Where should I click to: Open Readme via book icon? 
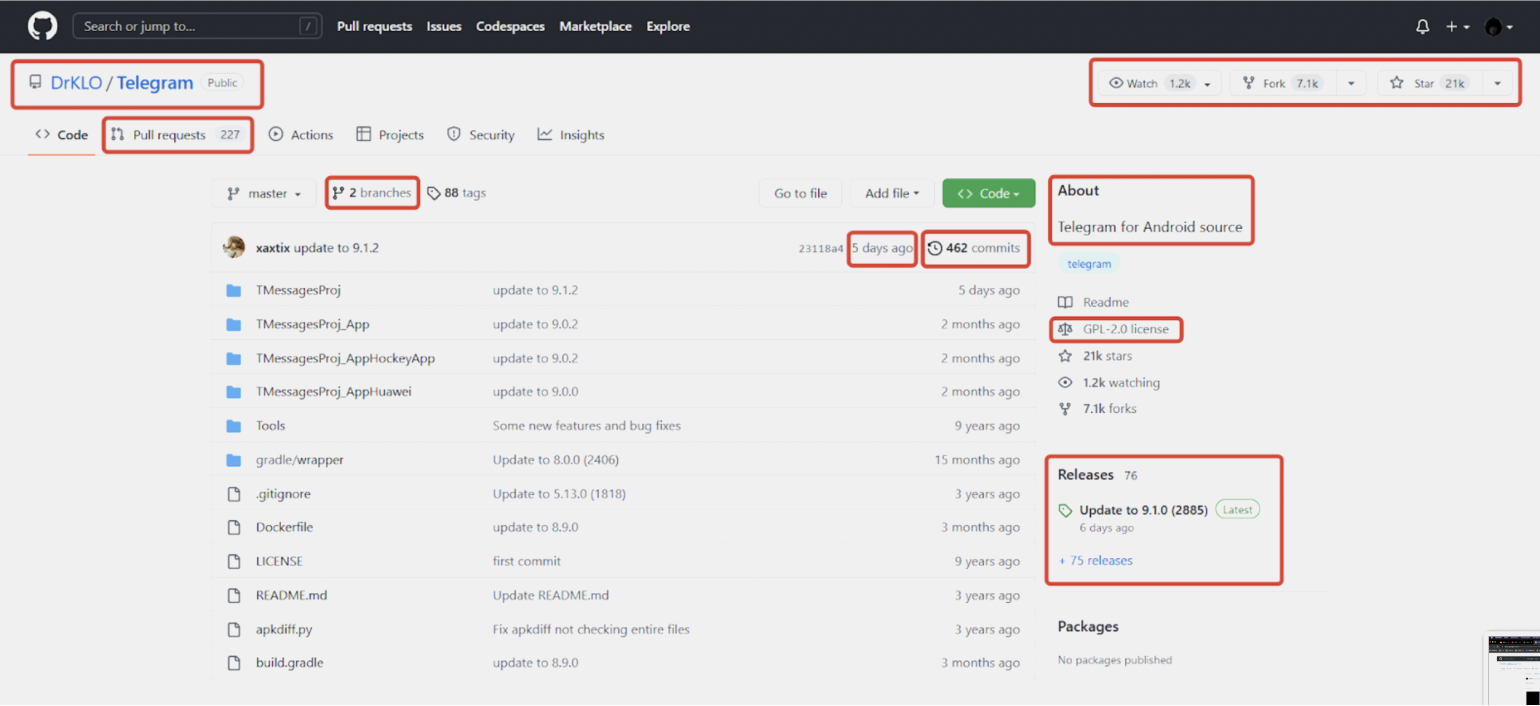click(x=1065, y=302)
